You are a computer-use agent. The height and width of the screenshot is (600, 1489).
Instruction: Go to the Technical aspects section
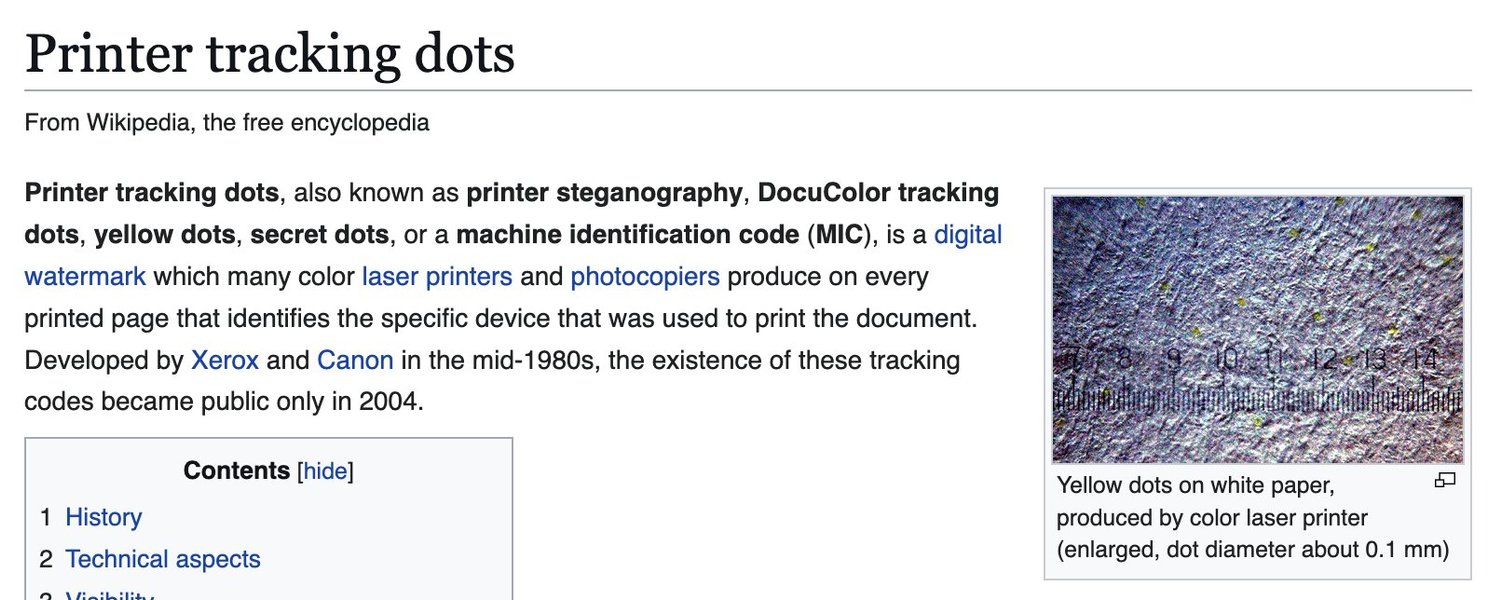[163, 559]
